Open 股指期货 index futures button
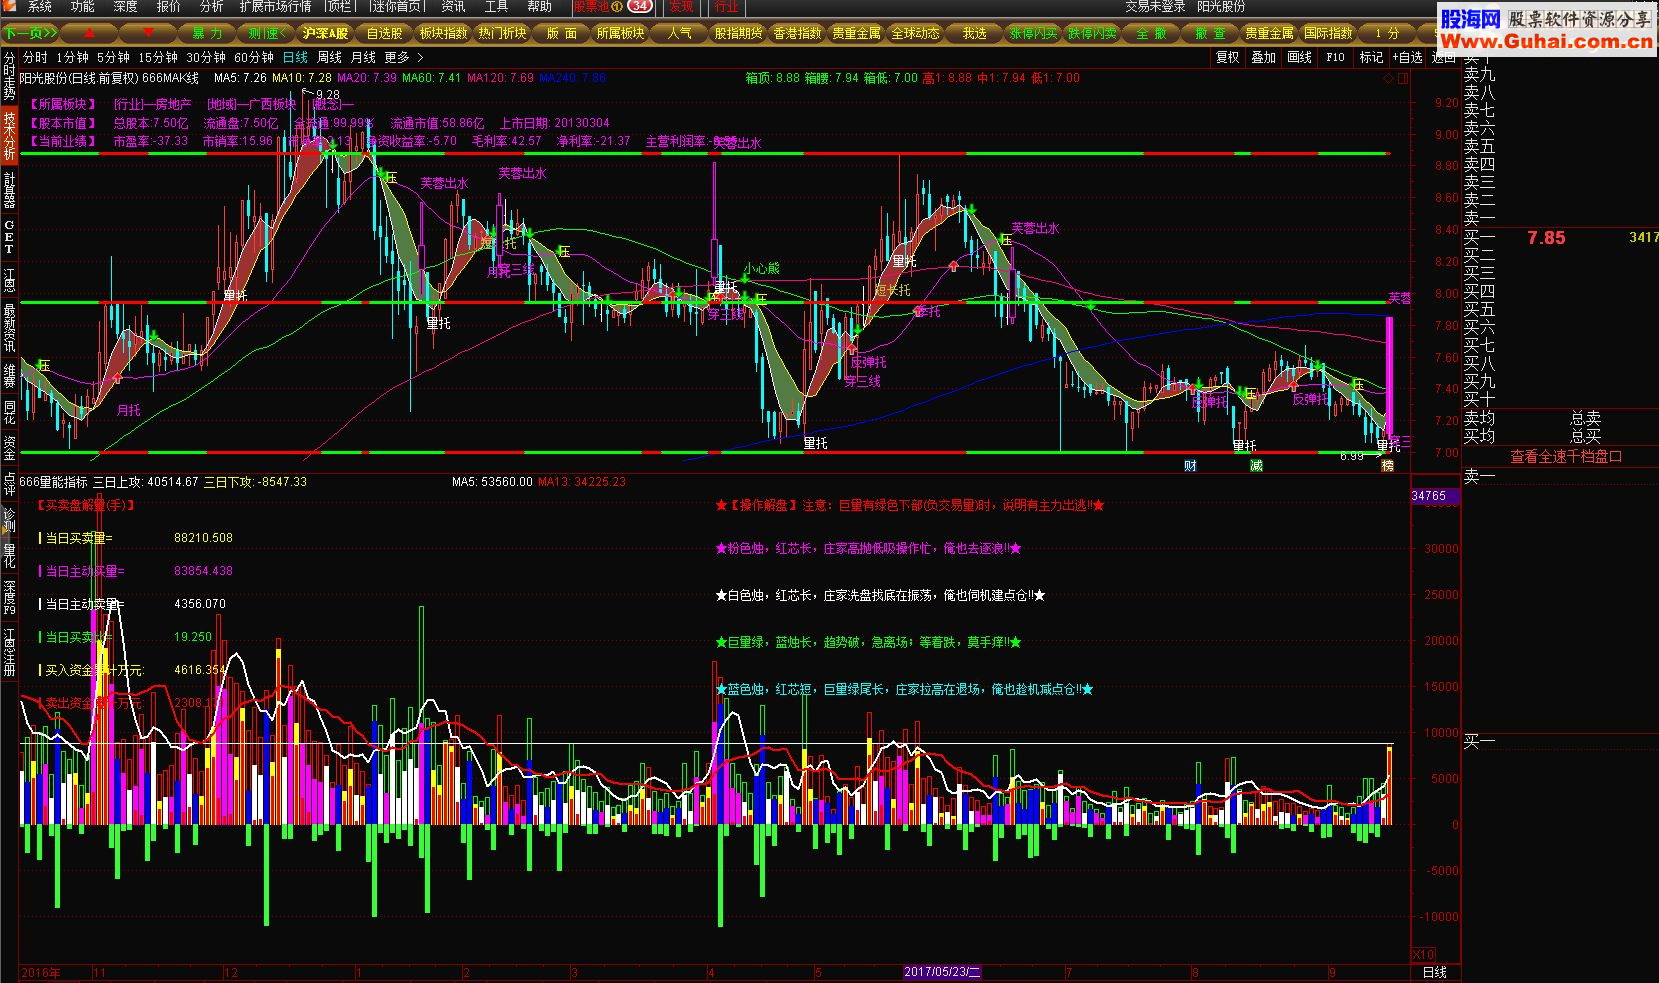The height and width of the screenshot is (983, 1659). coord(738,33)
